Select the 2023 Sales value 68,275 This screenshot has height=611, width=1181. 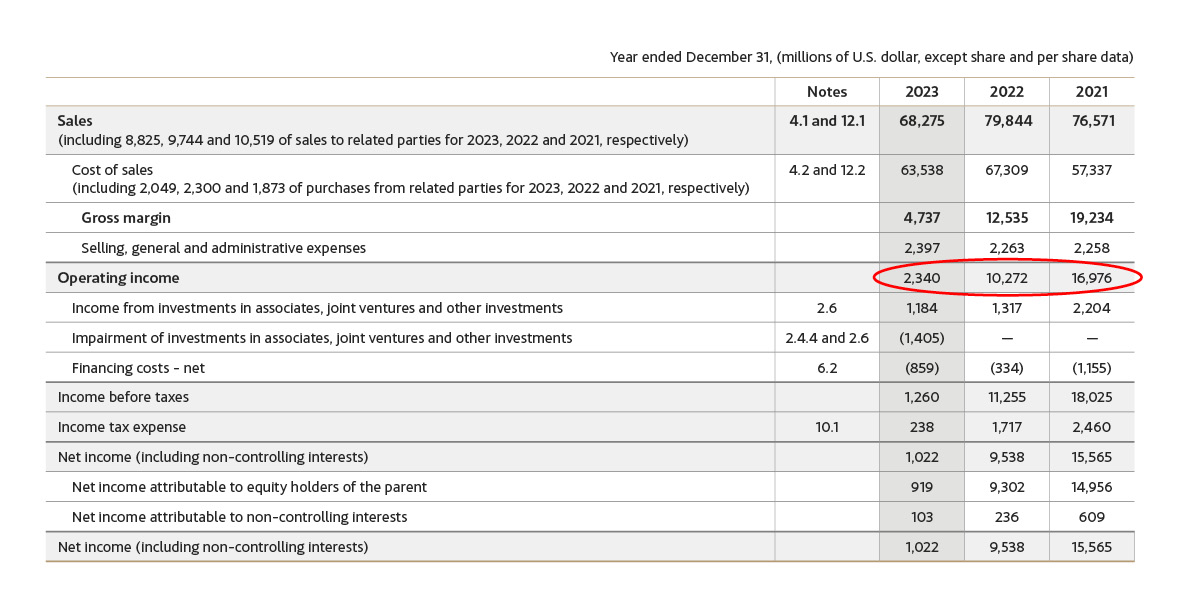coord(921,121)
